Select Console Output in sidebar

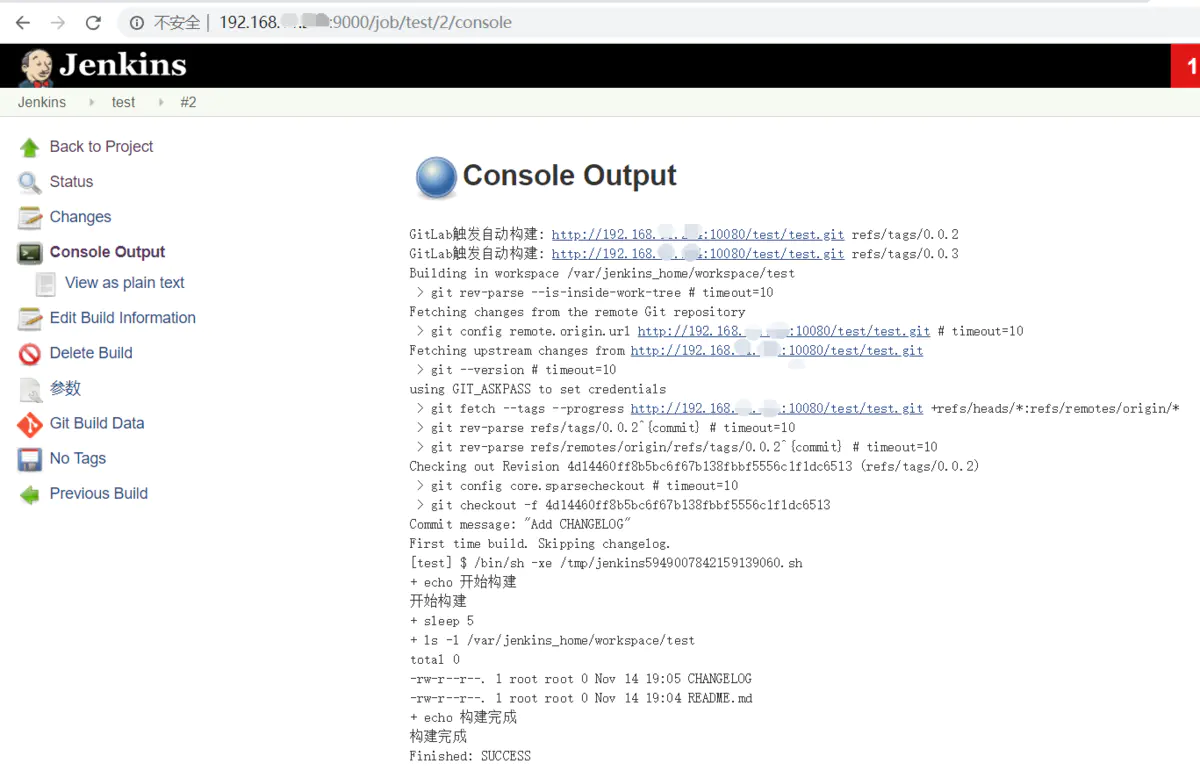107,252
